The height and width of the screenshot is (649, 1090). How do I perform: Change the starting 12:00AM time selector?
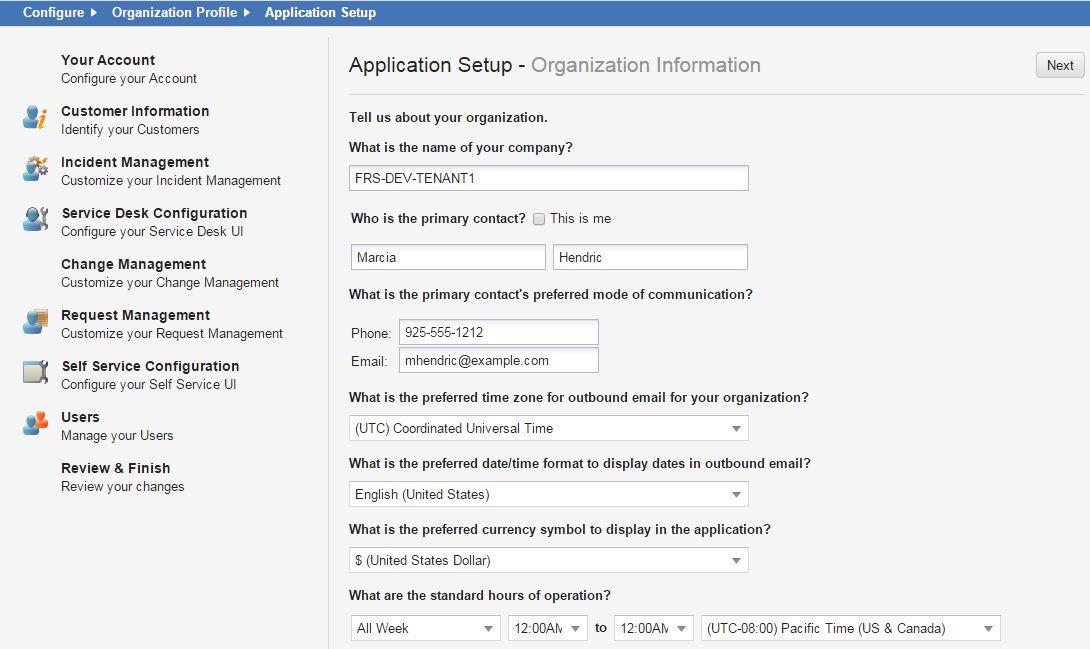point(547,628)
